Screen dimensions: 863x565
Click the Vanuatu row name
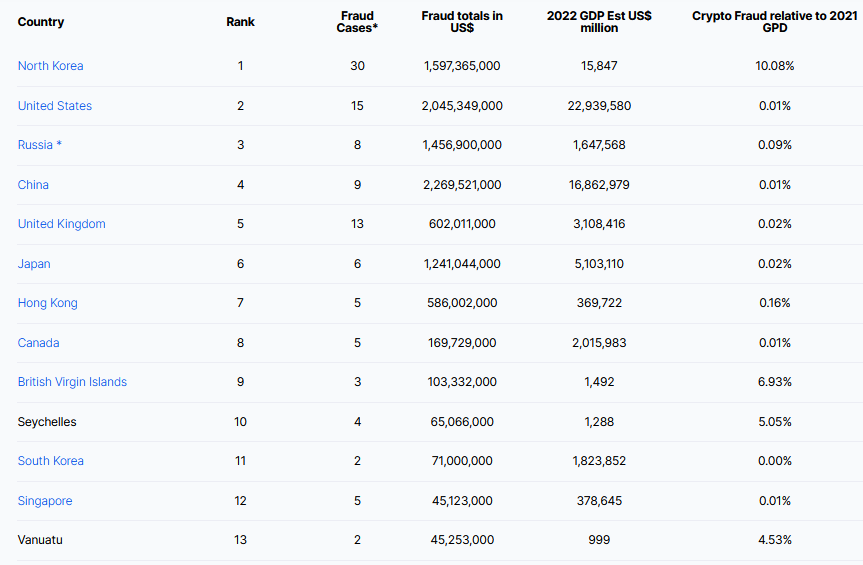[40, 540]
